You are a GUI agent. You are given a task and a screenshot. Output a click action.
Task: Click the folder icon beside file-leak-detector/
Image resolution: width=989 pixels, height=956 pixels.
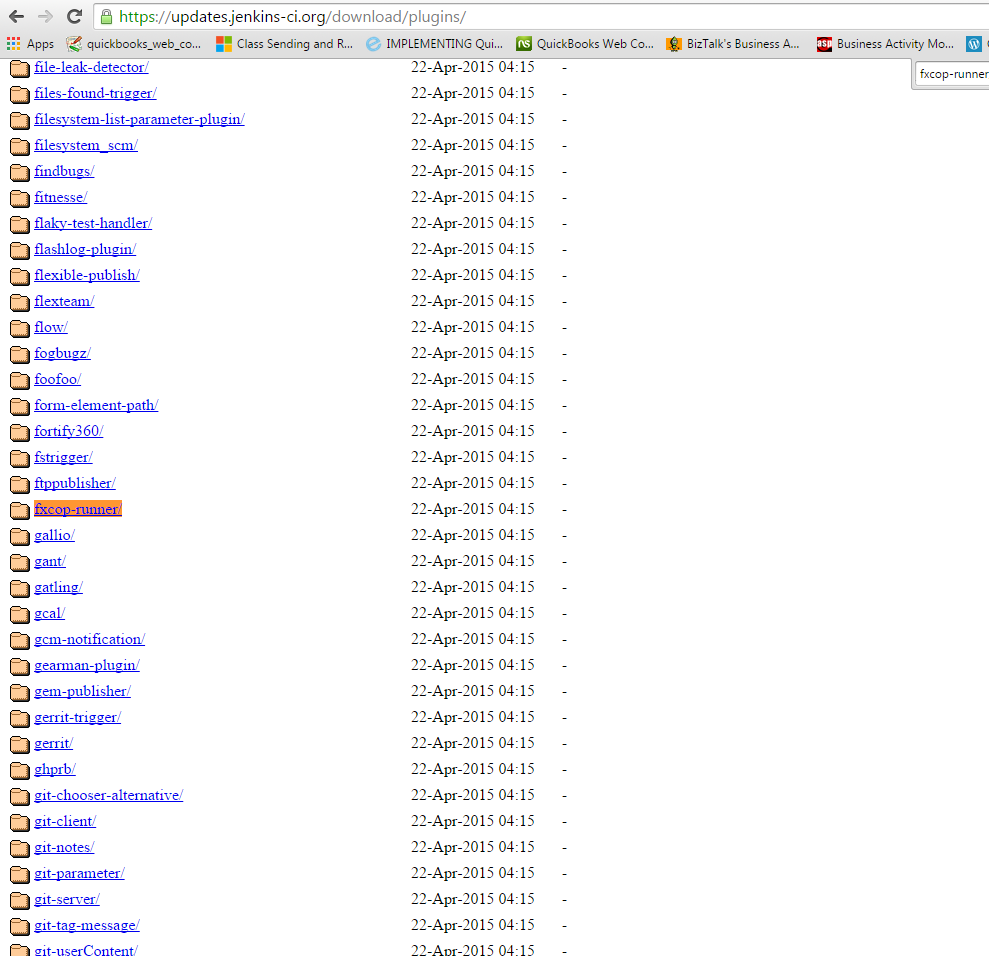tap(20, 68)
